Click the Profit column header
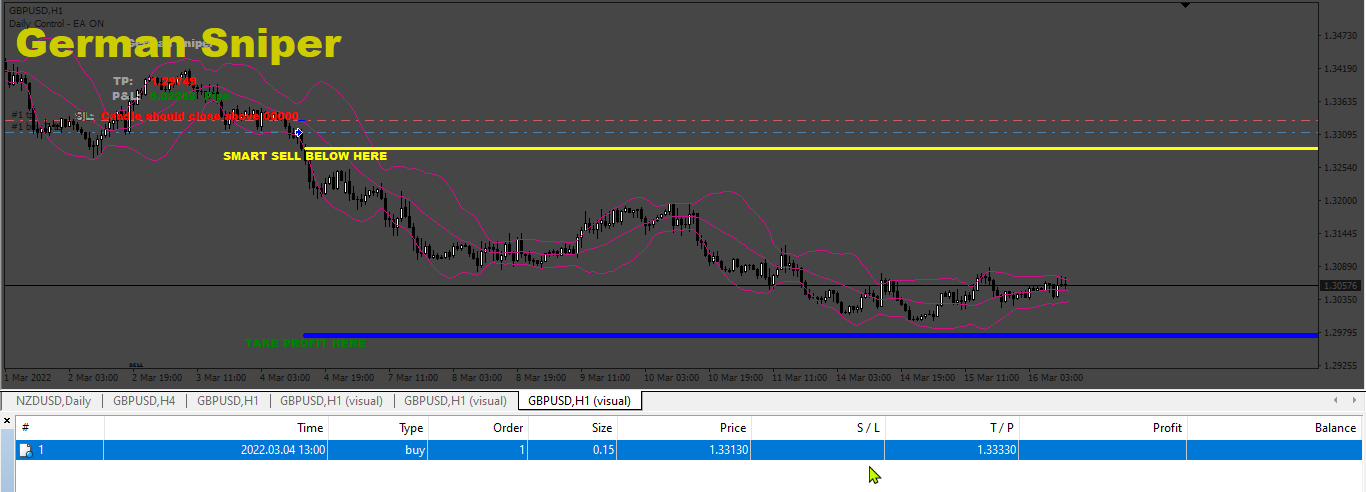 (x=1103, y=427)
